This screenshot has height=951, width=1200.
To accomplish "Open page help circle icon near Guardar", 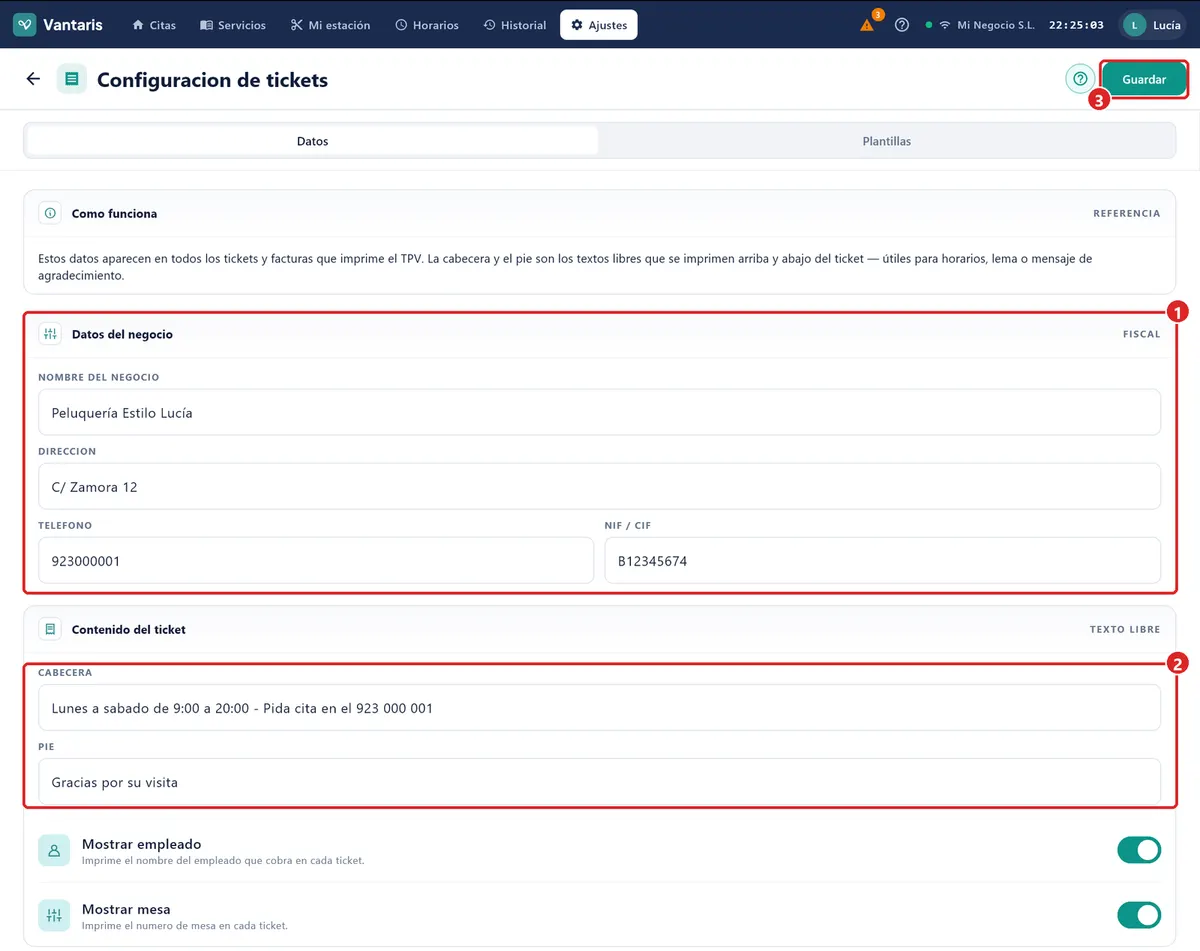I will [x=1080, y=79].
